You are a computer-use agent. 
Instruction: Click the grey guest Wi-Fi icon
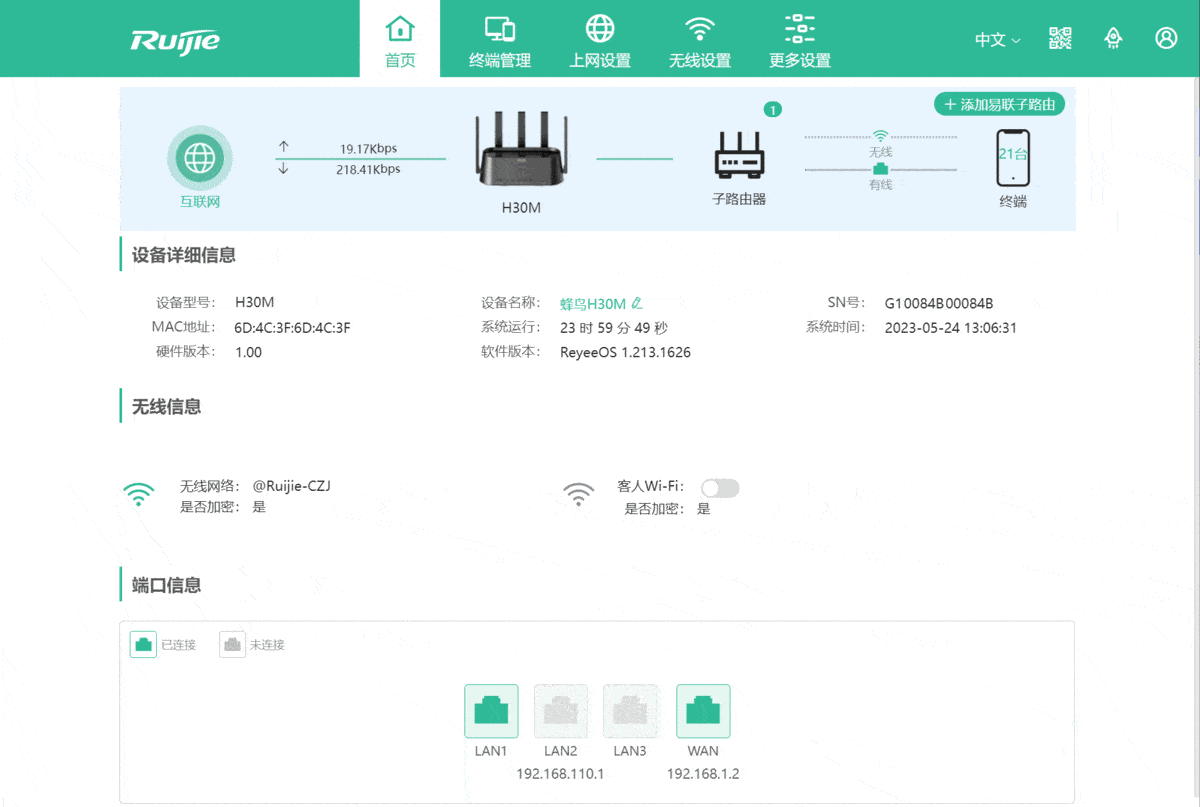(578, 495)
